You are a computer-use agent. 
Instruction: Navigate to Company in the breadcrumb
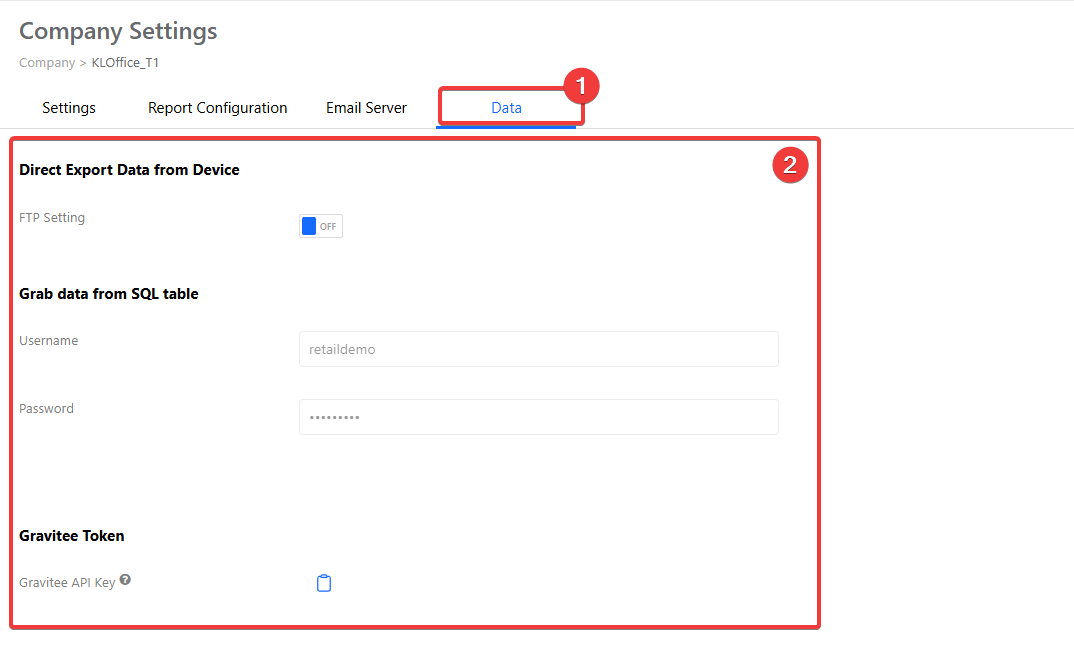(x=46, y=63)
